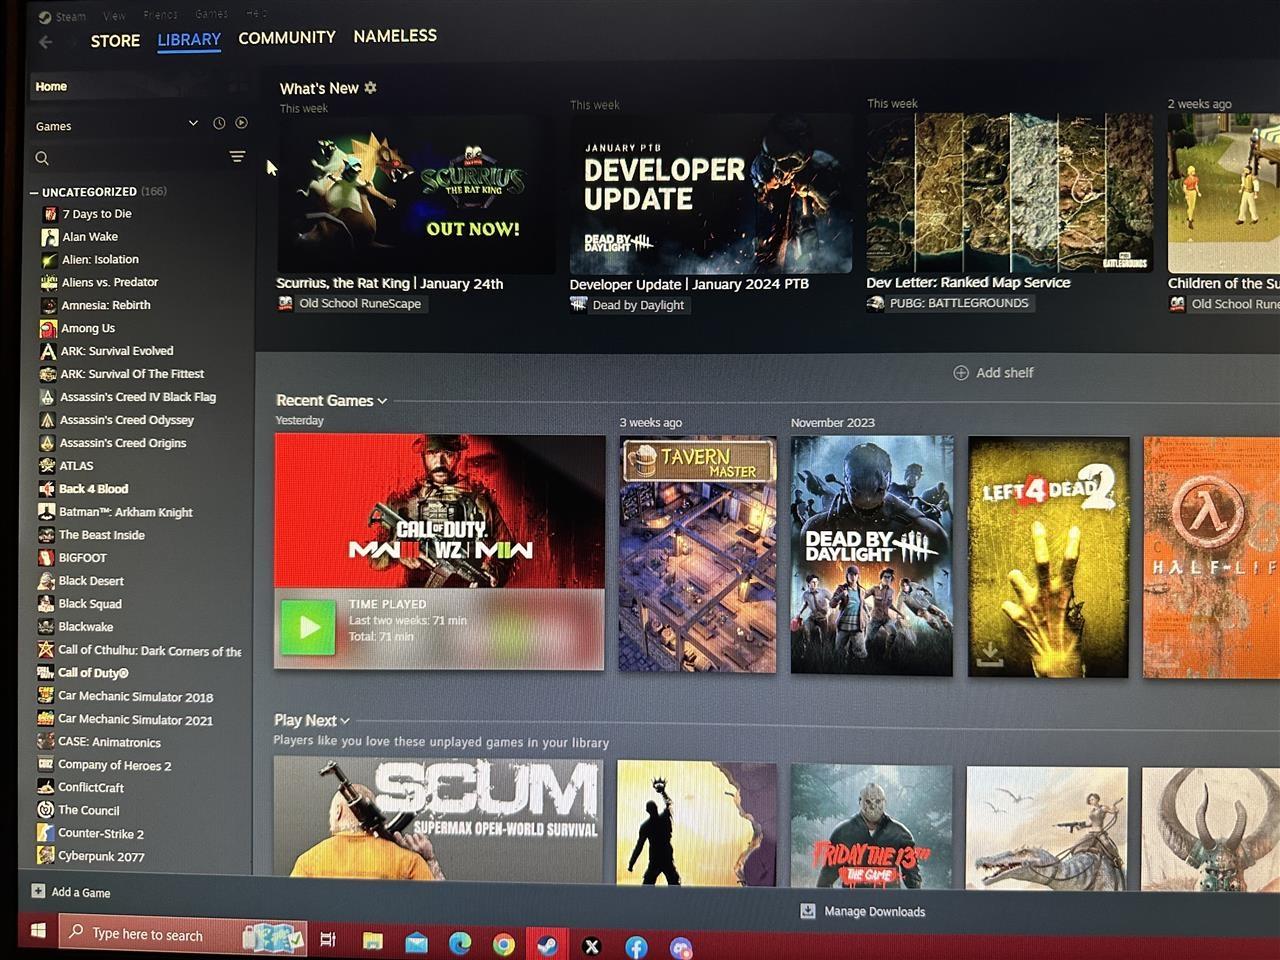Click the Add a Game plus icon
The height and width of the screenshot is (960, 1280).
pos(38,891)
